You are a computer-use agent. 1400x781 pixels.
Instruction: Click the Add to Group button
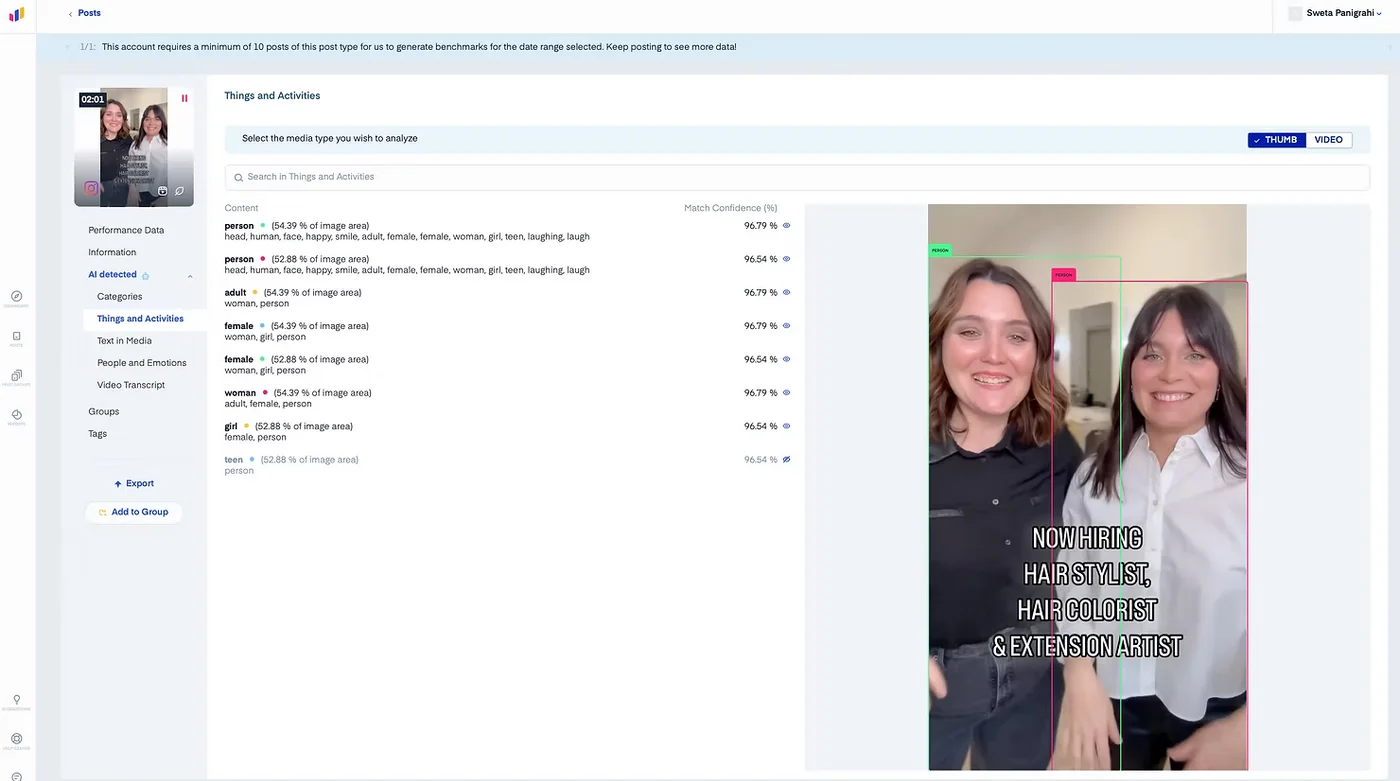tap(134, 512)
